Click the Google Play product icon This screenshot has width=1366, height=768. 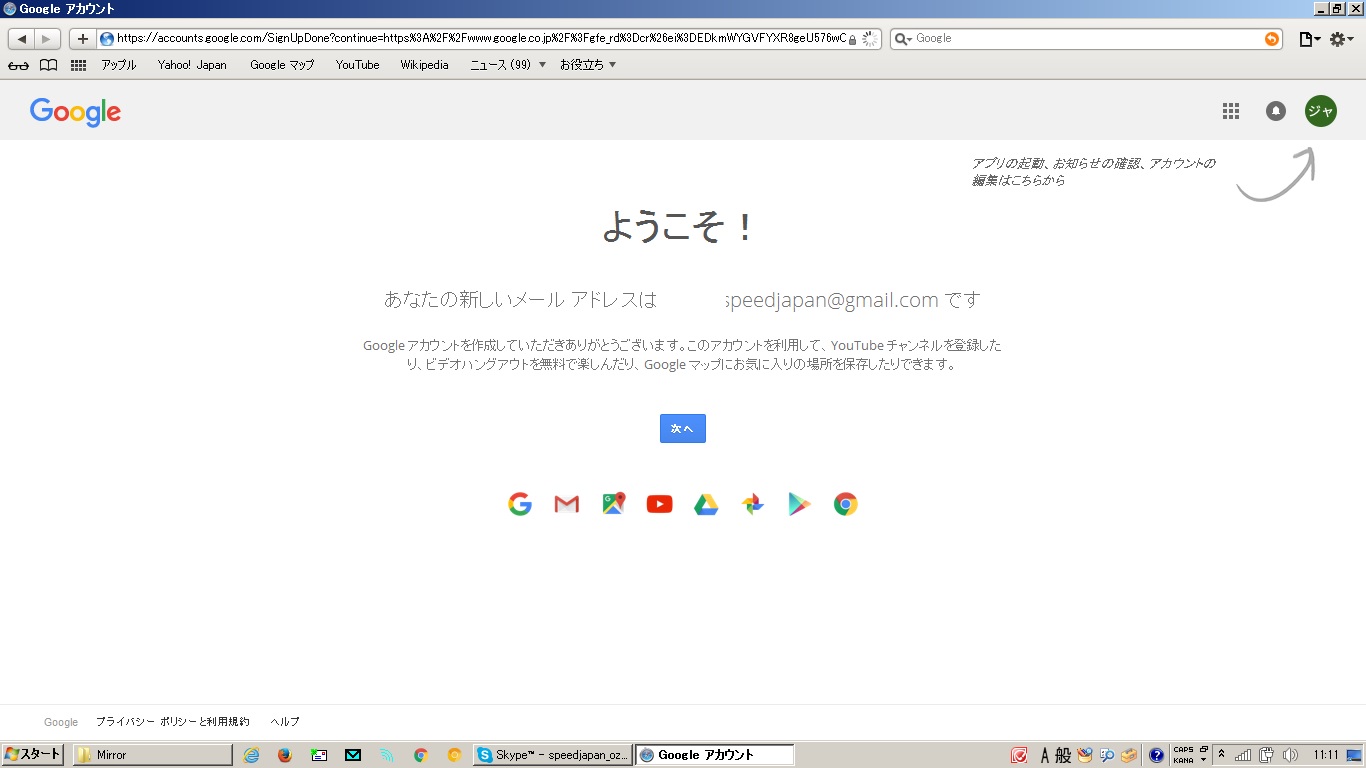coord(799,504)
